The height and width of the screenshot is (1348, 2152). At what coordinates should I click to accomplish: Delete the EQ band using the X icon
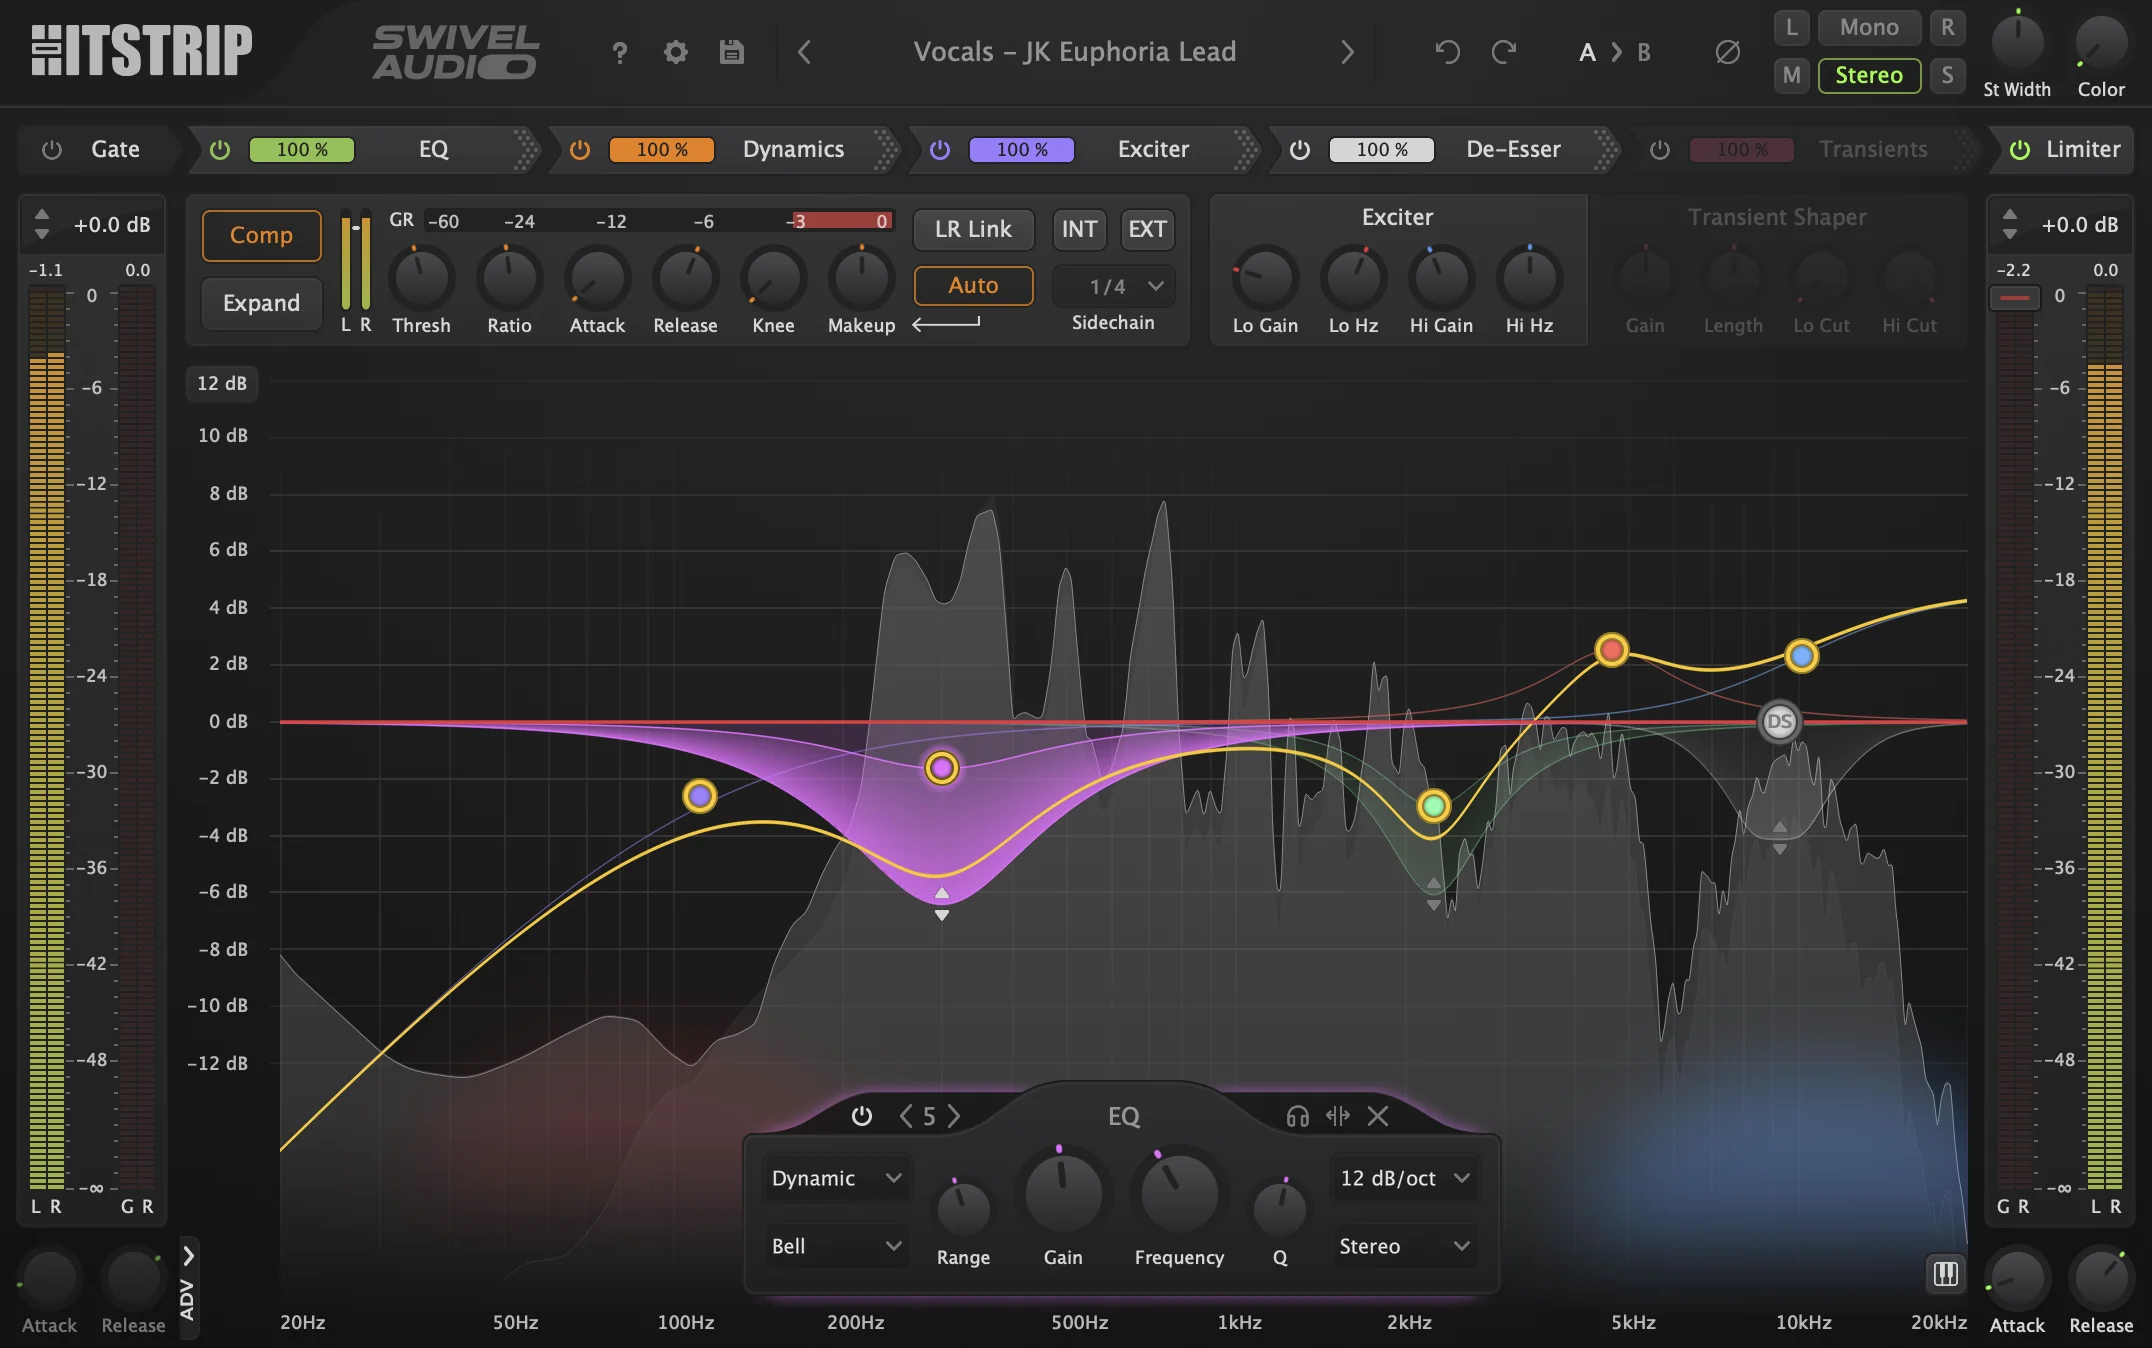click(x=1378, y=1117)
